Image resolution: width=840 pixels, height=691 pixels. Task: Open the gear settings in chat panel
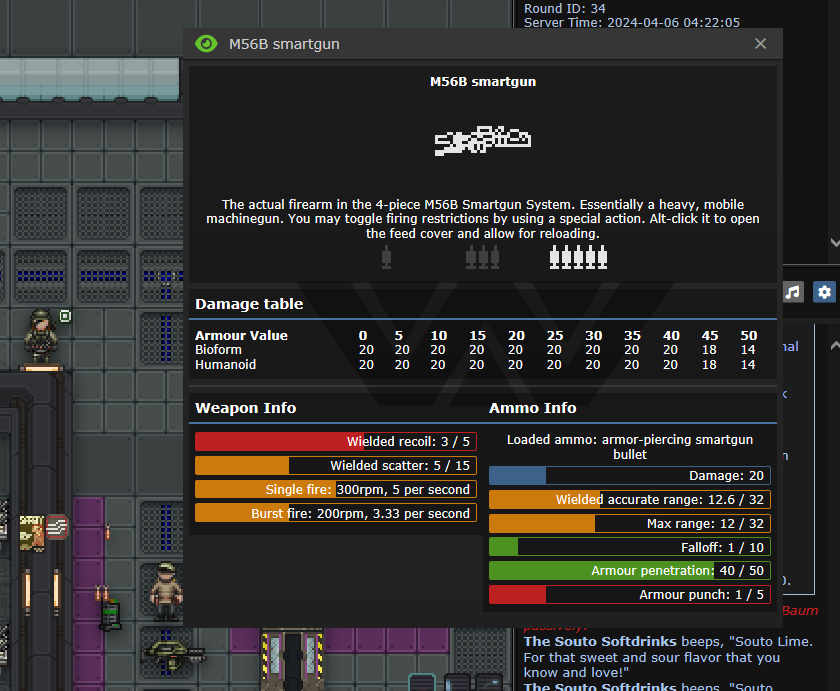(x=824, y=292)
